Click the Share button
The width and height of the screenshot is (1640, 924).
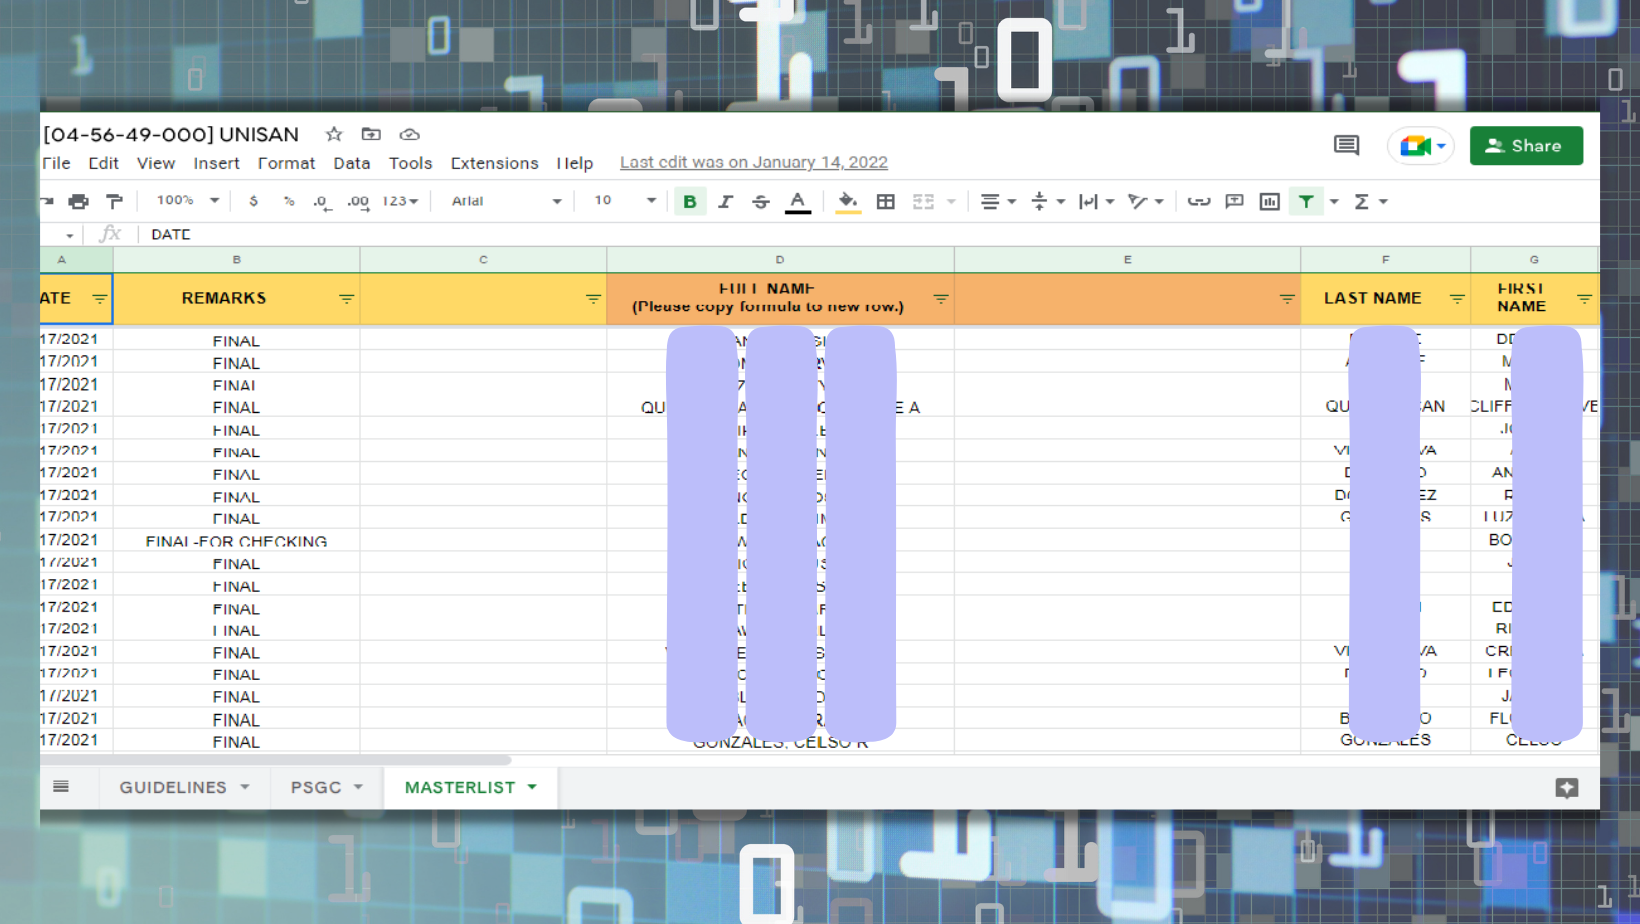[1526, 146]
